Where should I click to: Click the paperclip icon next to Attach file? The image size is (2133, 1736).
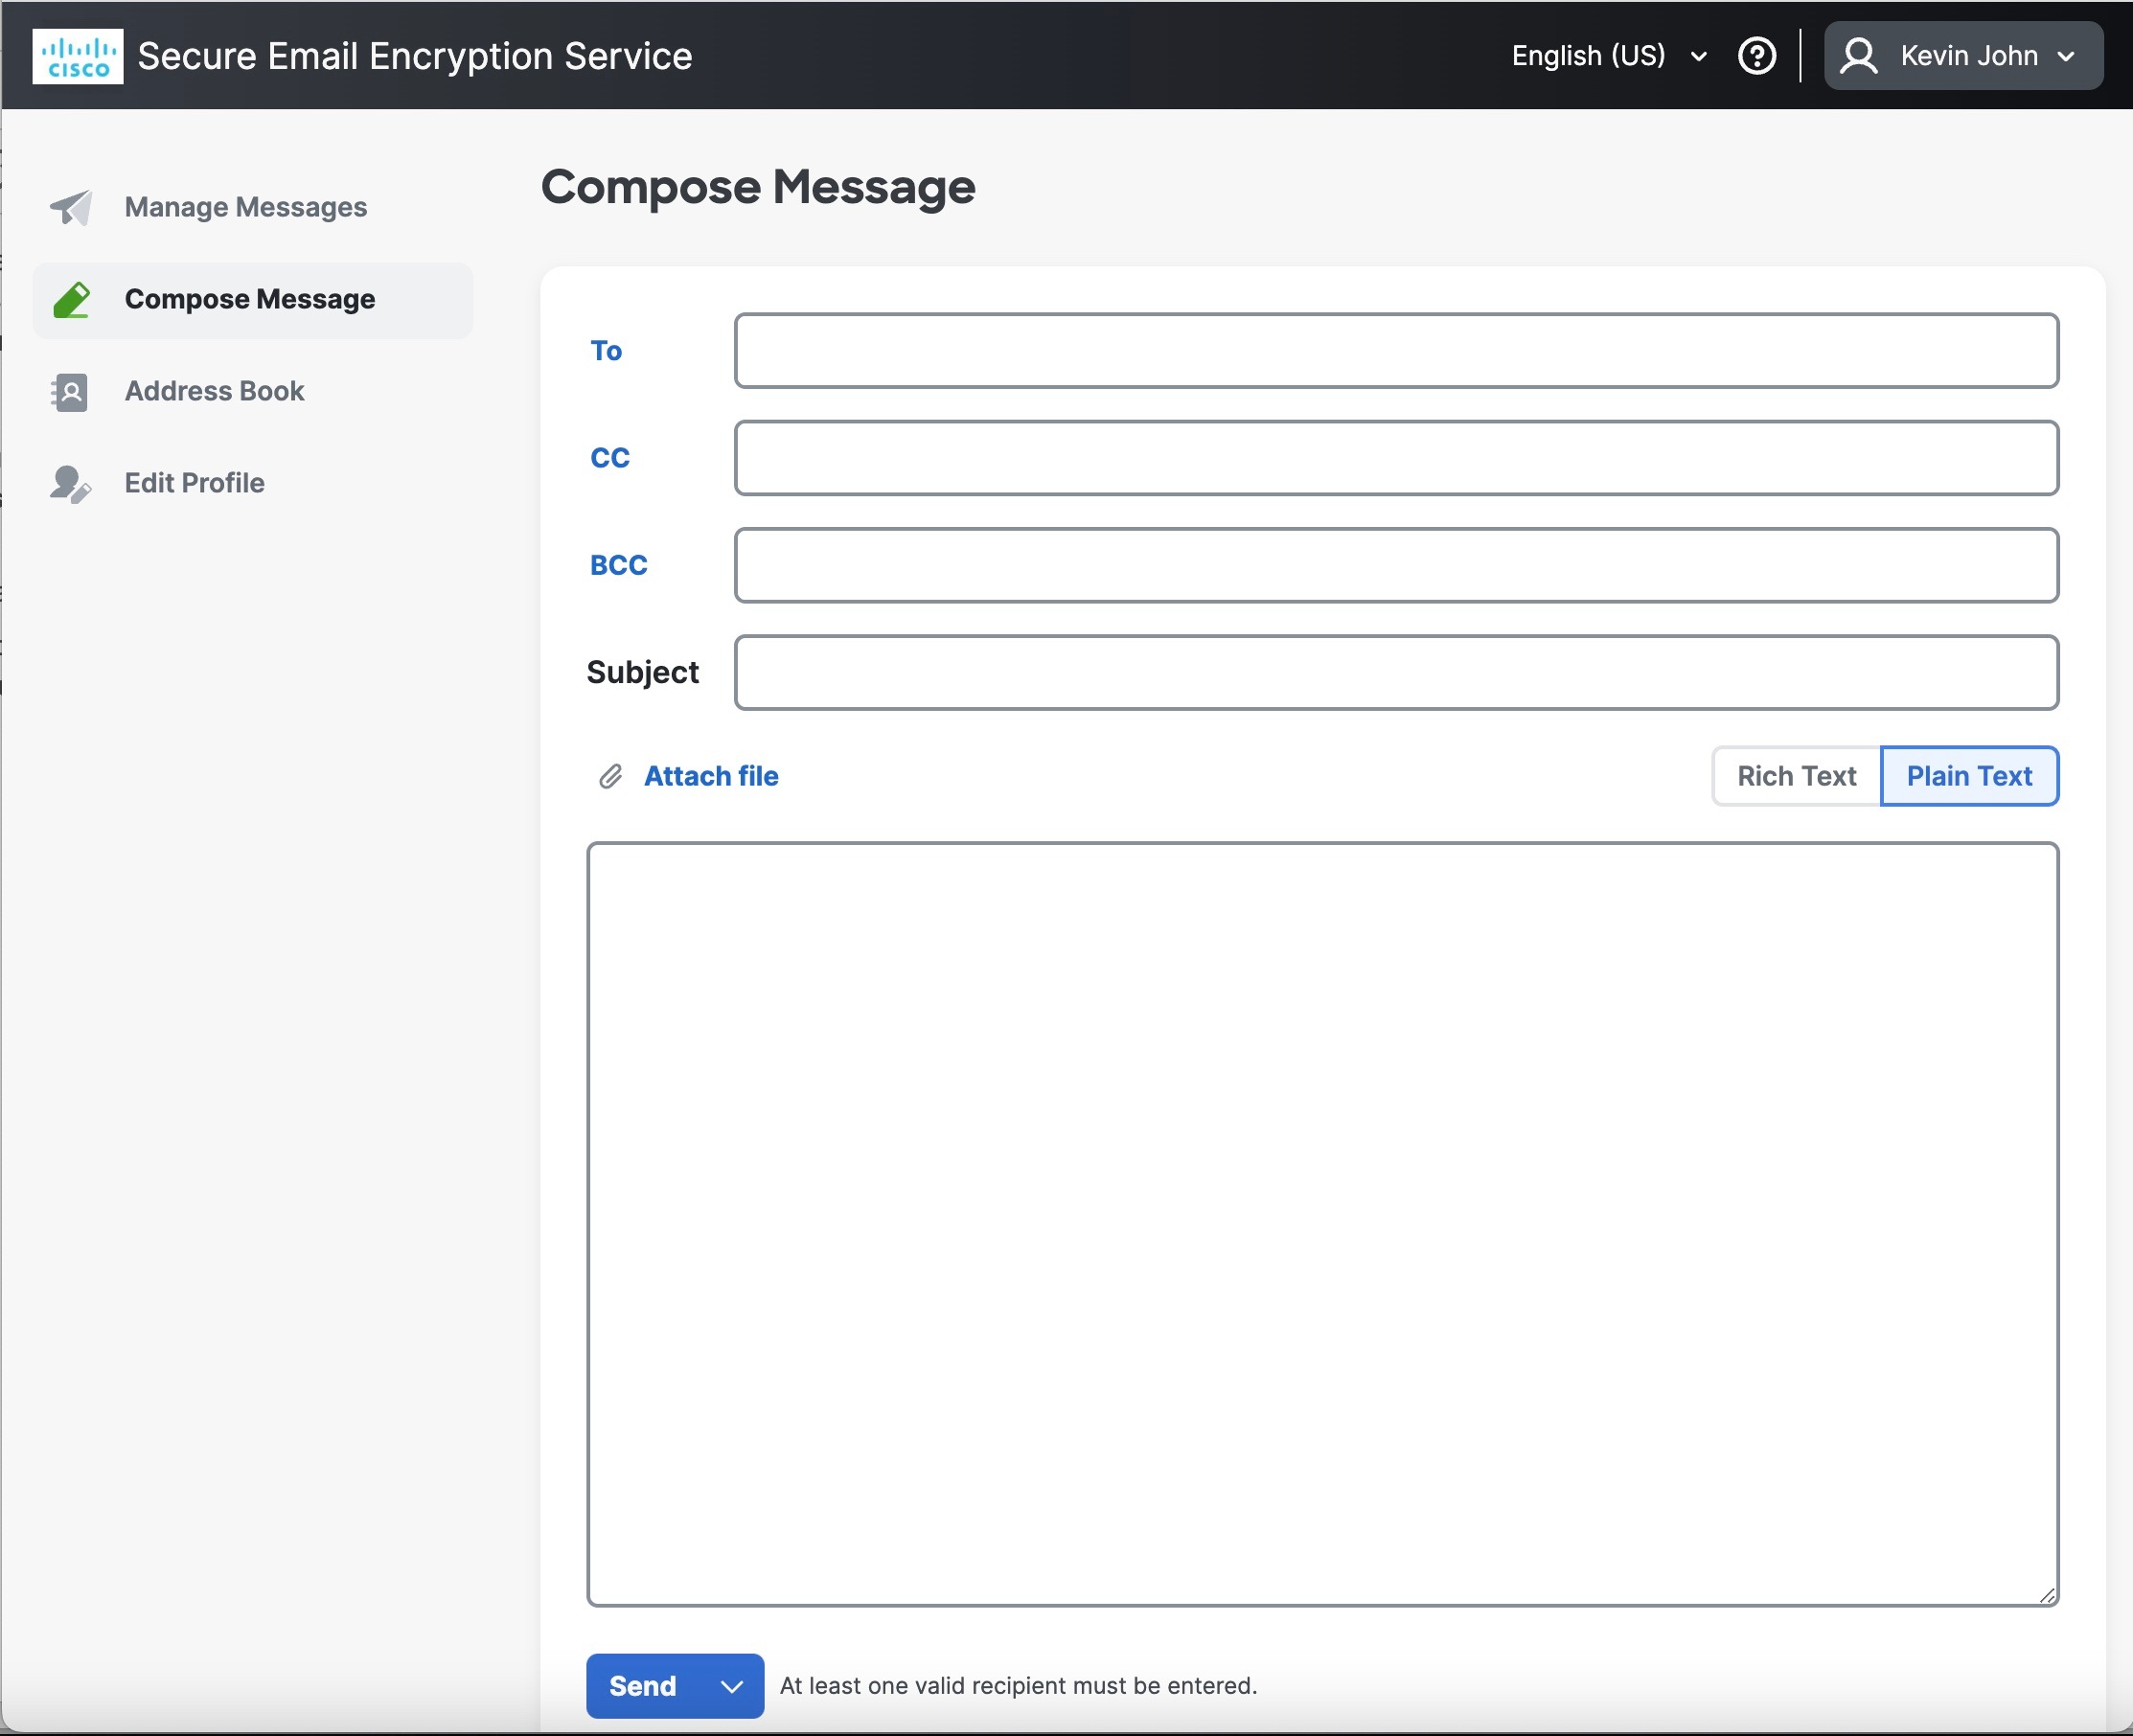(611, 776)
